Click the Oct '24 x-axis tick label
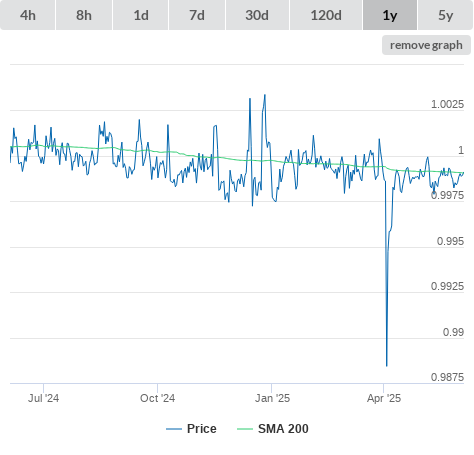Viewport: 474px width, 455px height. point(157,398)
